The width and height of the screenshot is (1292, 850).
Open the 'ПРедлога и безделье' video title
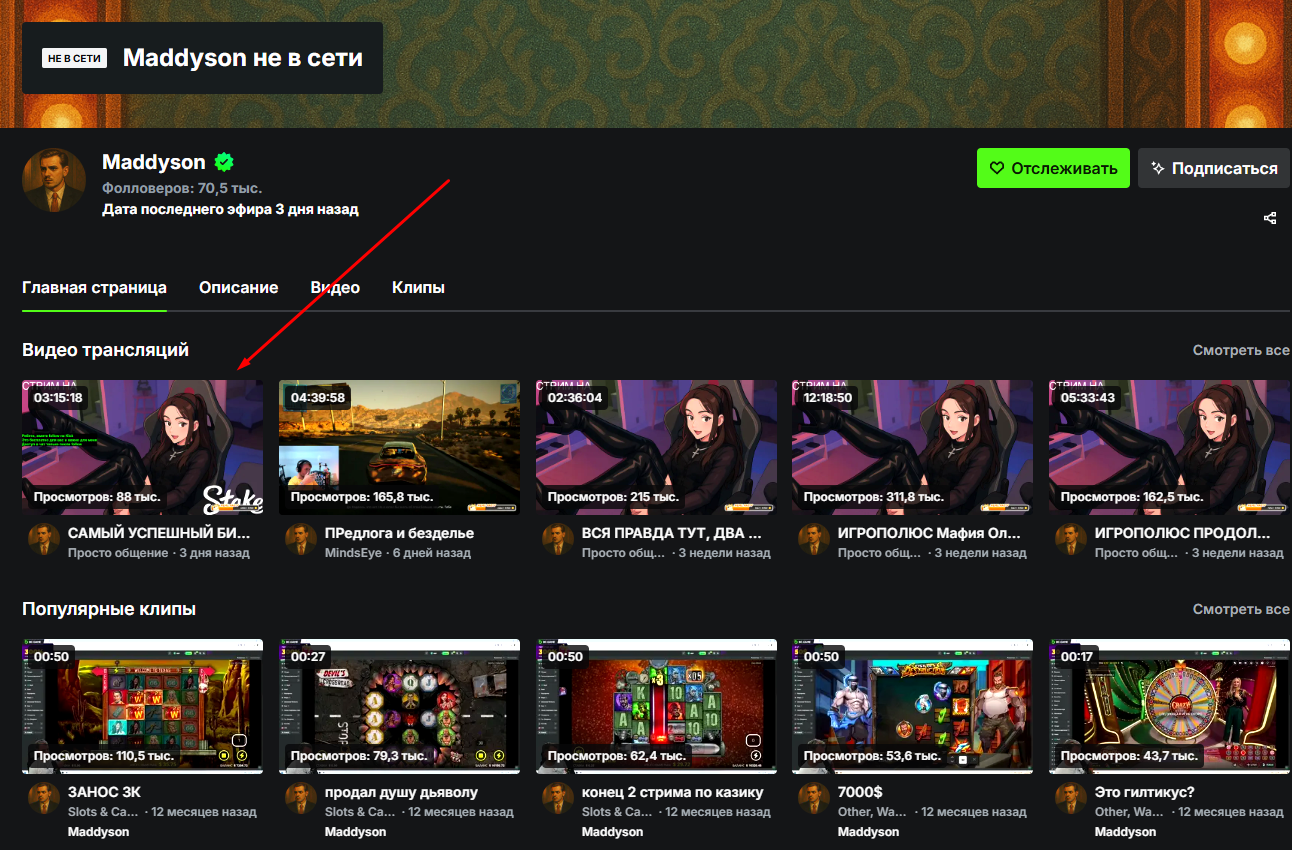click(x=399, y=533)
